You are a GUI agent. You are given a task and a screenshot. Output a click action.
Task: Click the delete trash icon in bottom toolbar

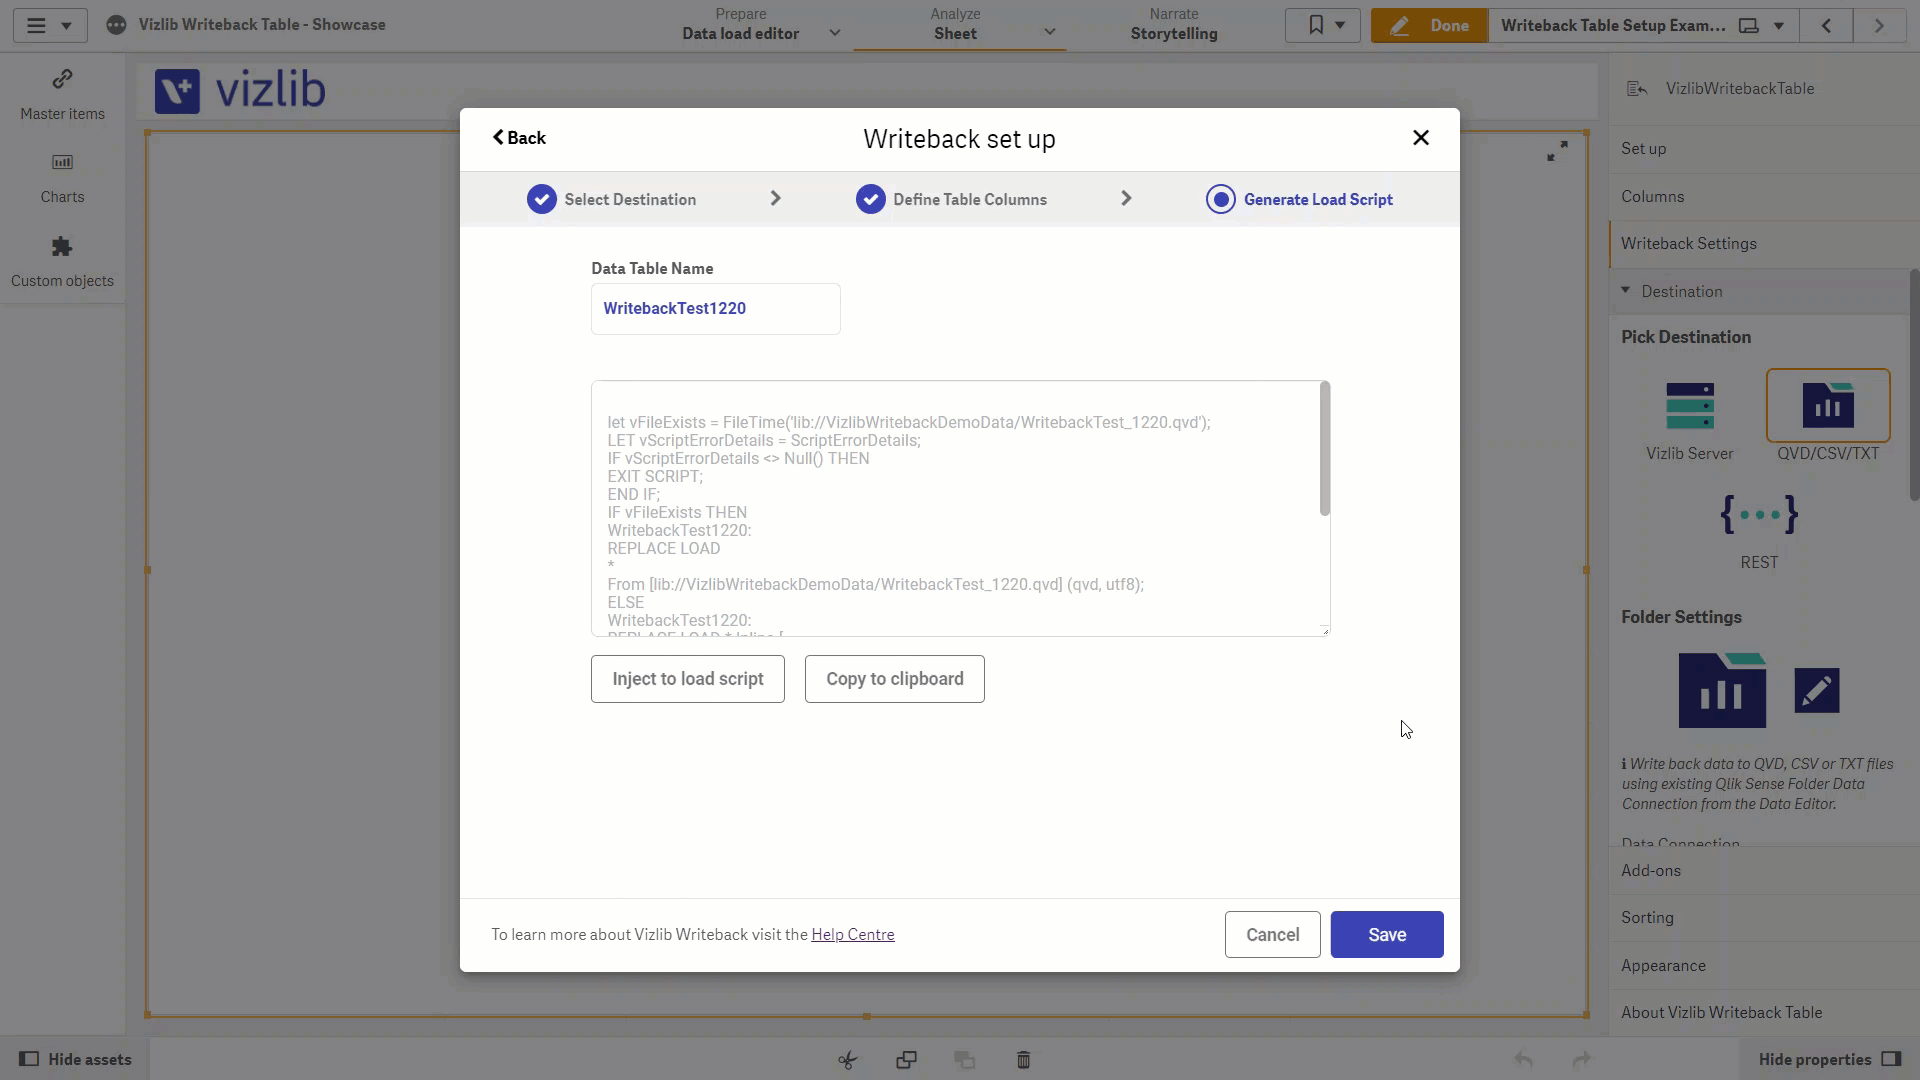[1023, 1059]
